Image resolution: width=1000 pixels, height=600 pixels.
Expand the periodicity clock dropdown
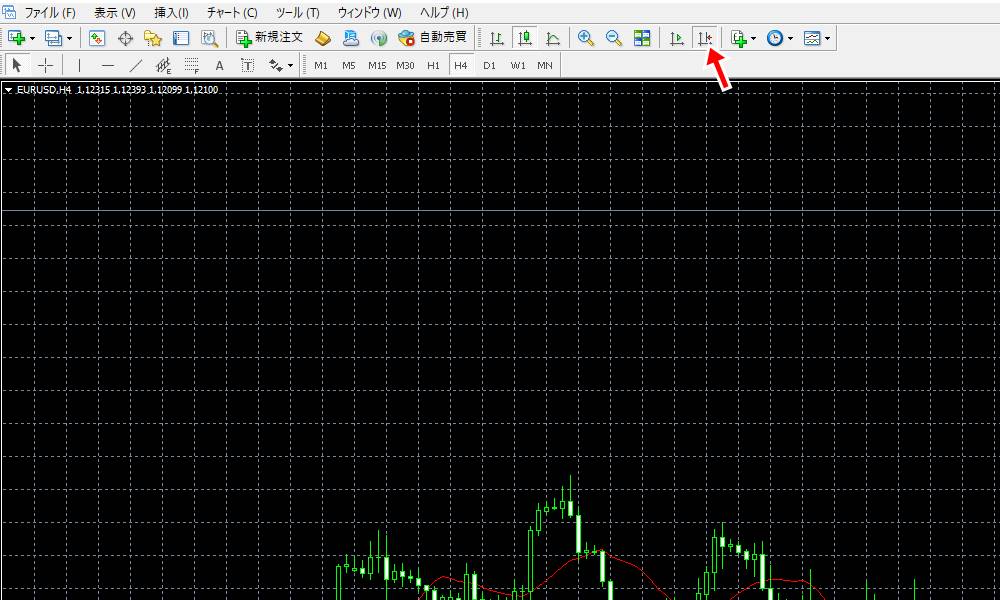click(x=790, y=38)
